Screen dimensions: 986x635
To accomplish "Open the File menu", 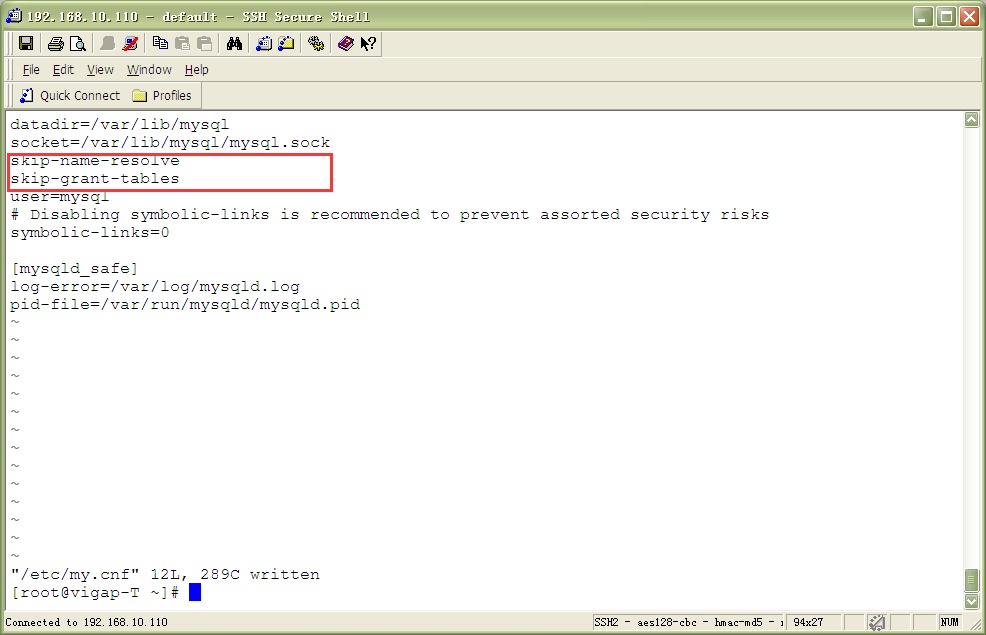I will pos(31,70).
